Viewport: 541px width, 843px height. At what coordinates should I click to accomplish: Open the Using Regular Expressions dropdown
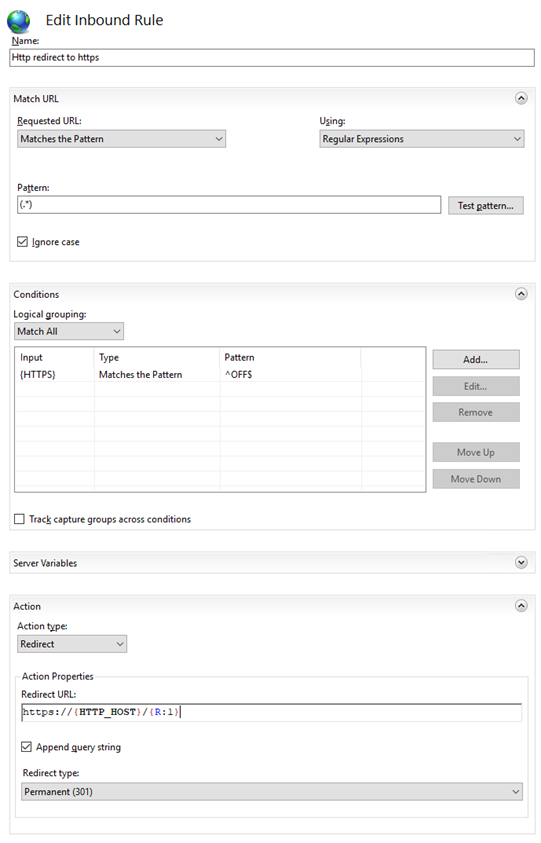pos(422,139)
